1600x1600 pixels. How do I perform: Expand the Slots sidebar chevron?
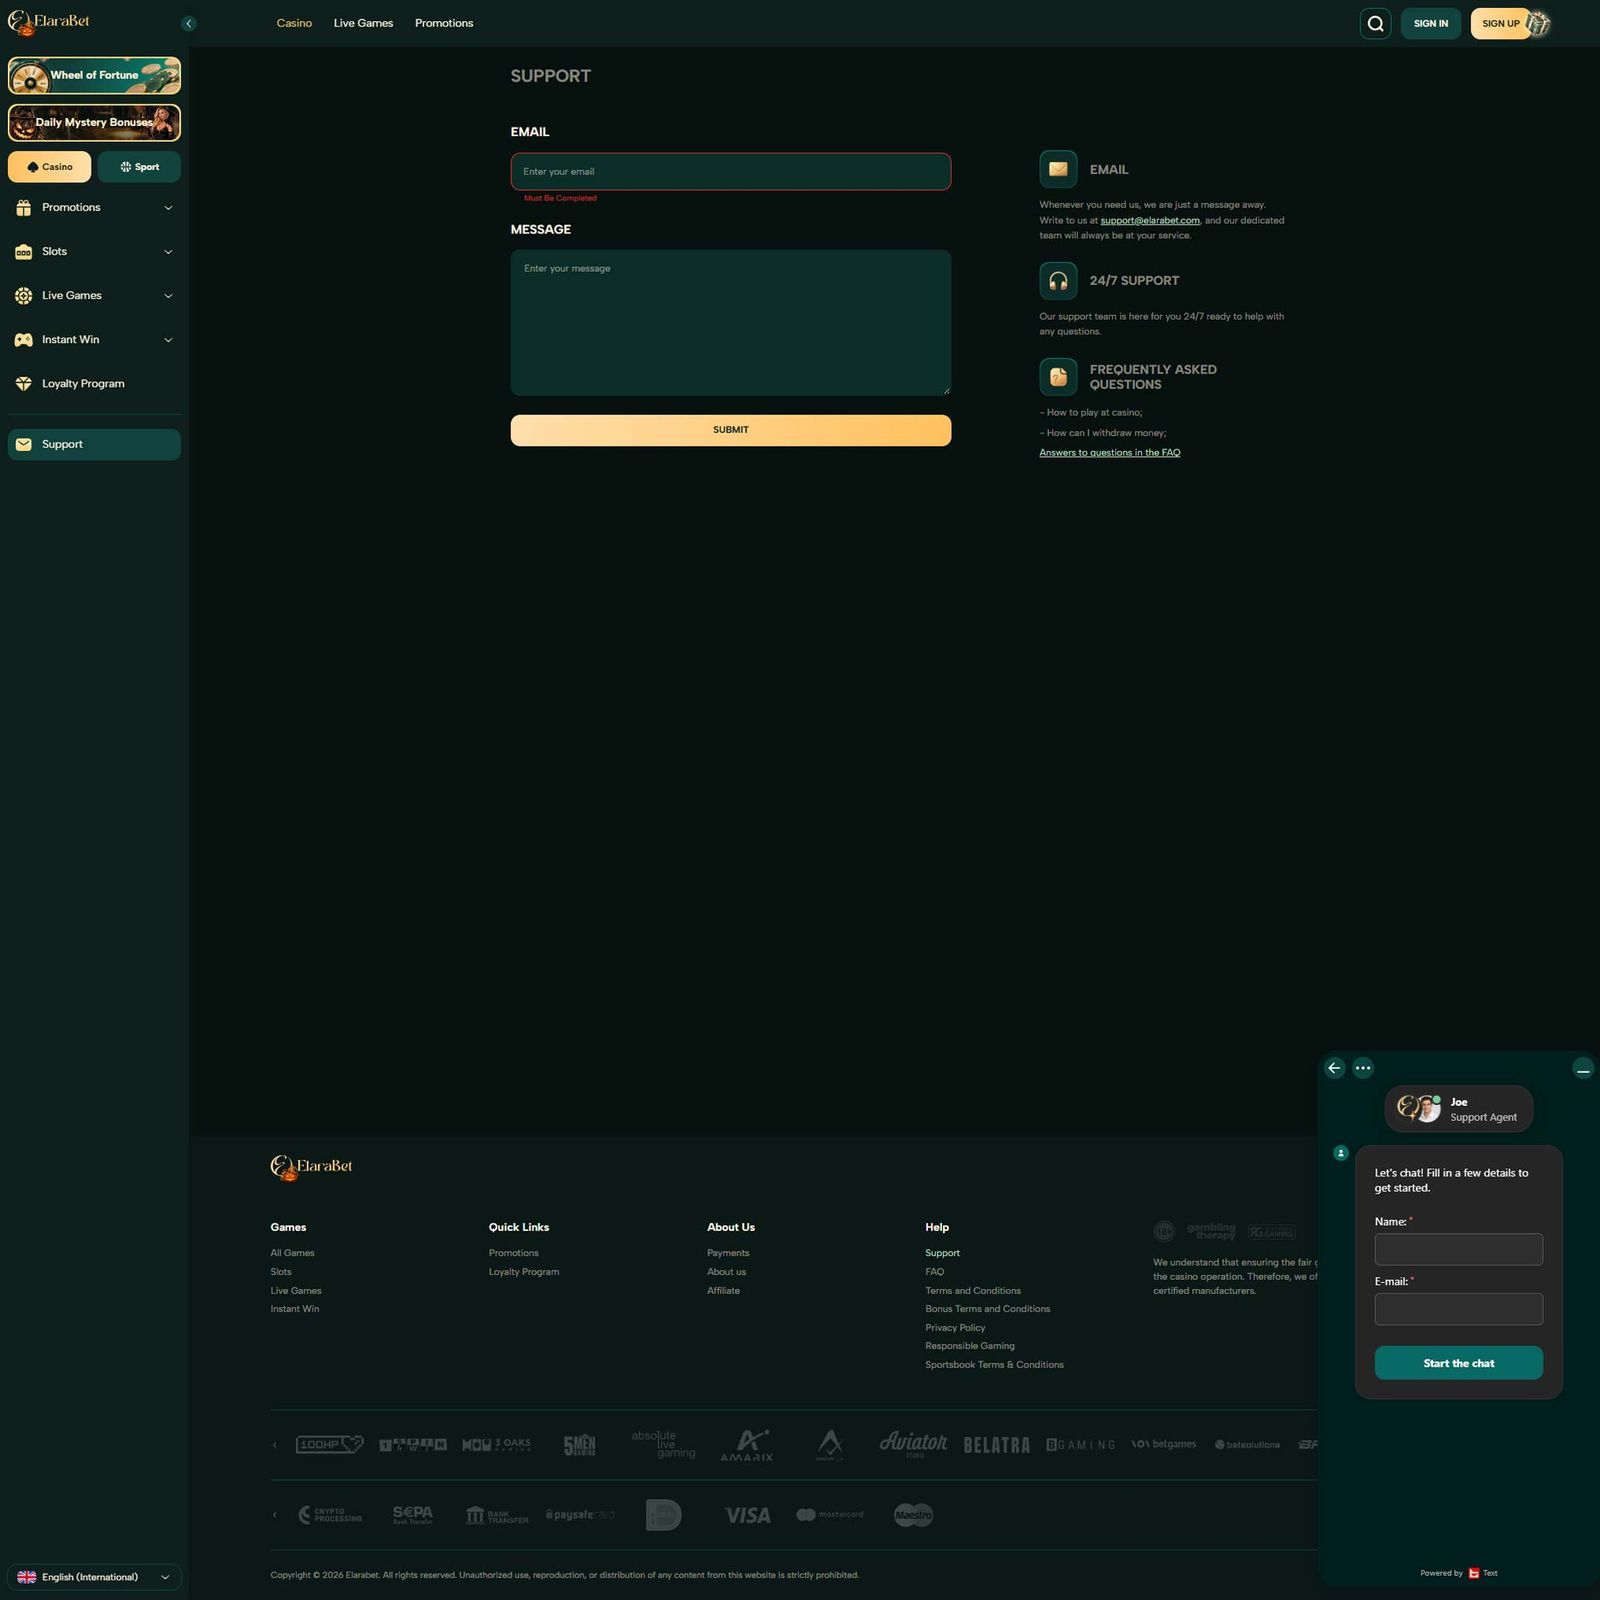coord(168,252)
